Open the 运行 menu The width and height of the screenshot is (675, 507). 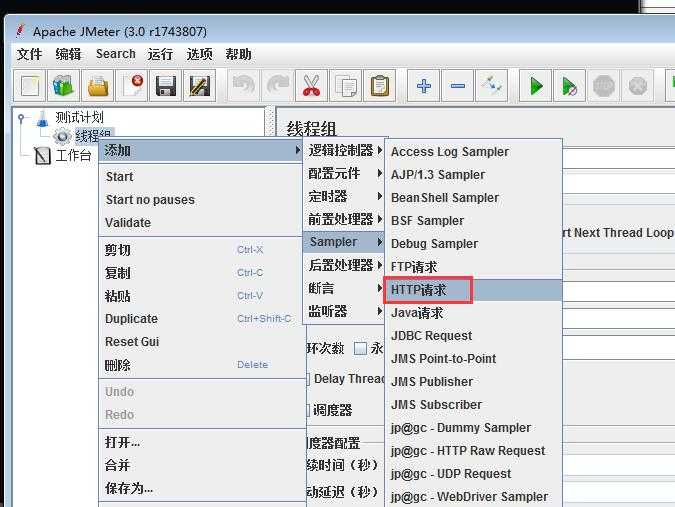160,54
